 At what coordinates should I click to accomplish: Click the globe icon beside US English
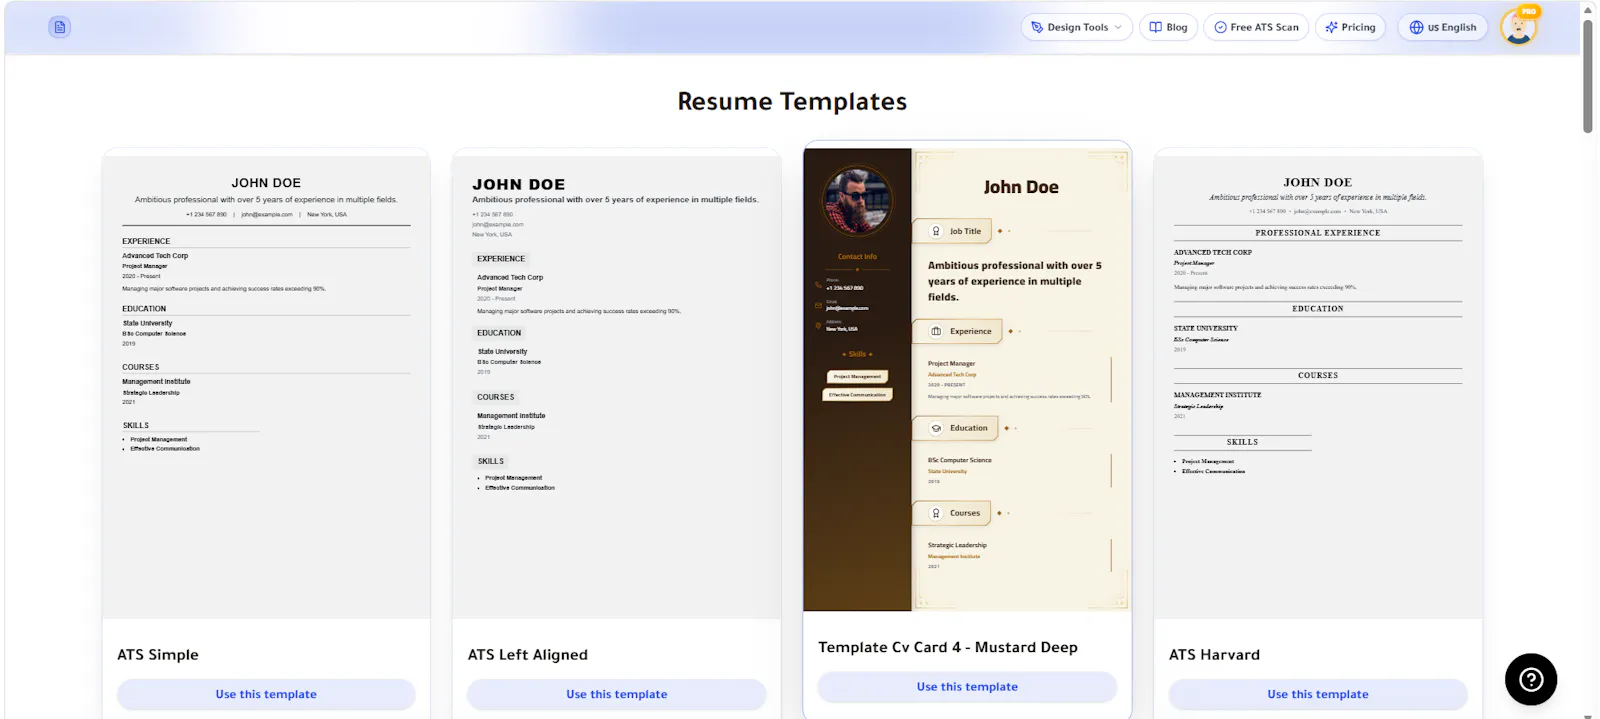(x=1416, y=27)
